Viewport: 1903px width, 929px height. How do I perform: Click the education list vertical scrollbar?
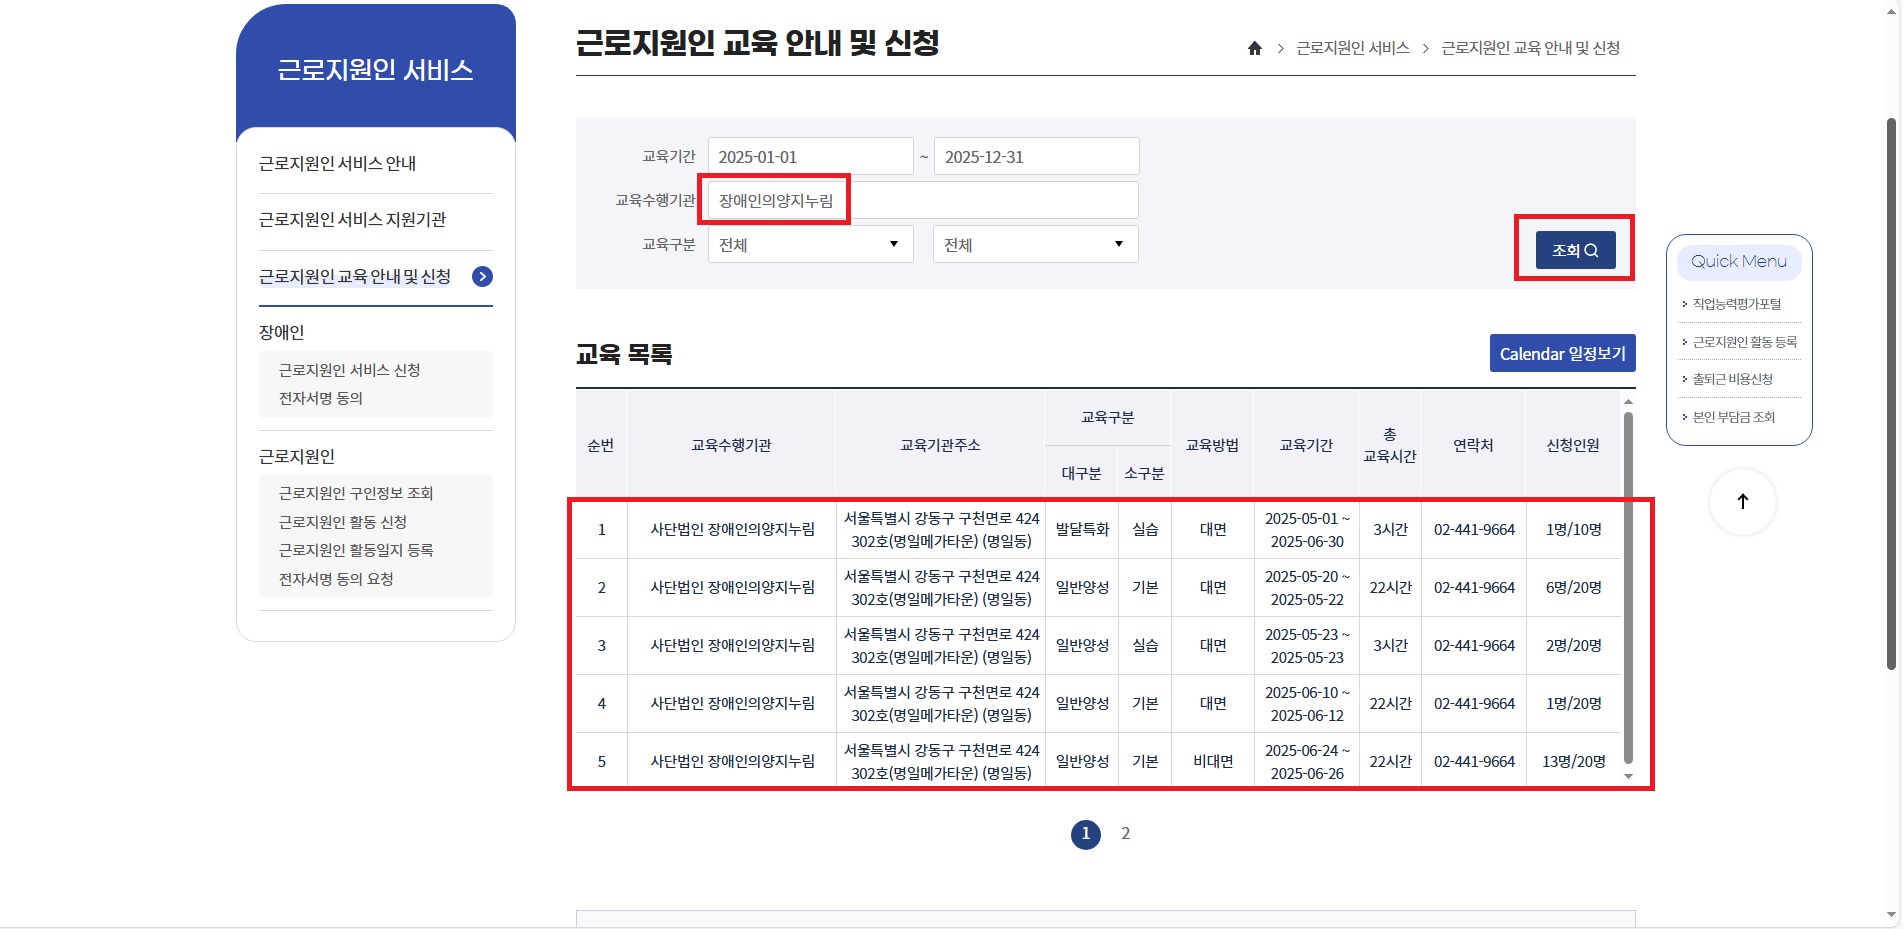(x=1628, y=588)
